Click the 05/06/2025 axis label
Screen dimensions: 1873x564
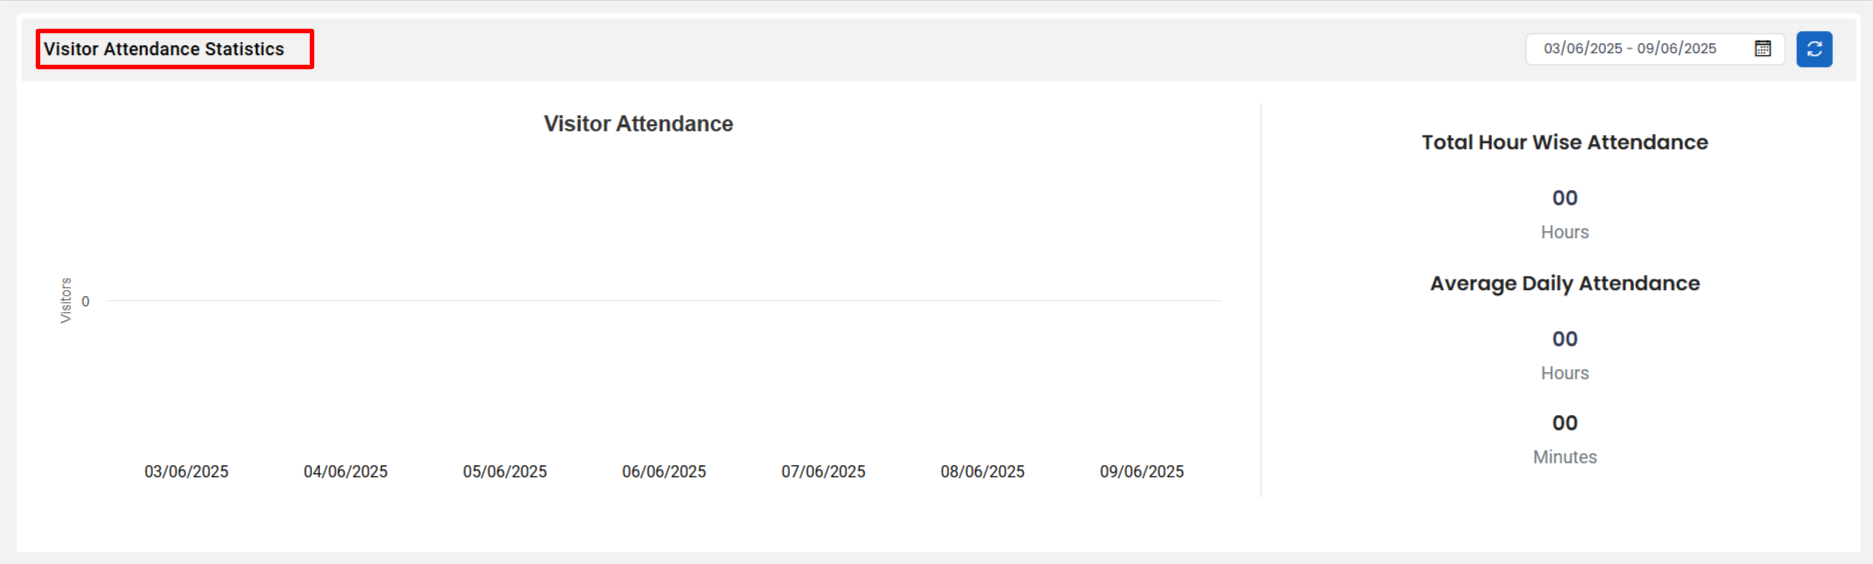click(x=505, y=472)
